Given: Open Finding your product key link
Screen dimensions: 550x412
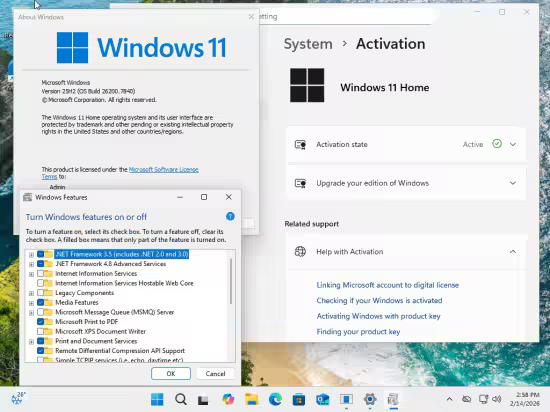Looking at the screenshot, I should 358,332.
